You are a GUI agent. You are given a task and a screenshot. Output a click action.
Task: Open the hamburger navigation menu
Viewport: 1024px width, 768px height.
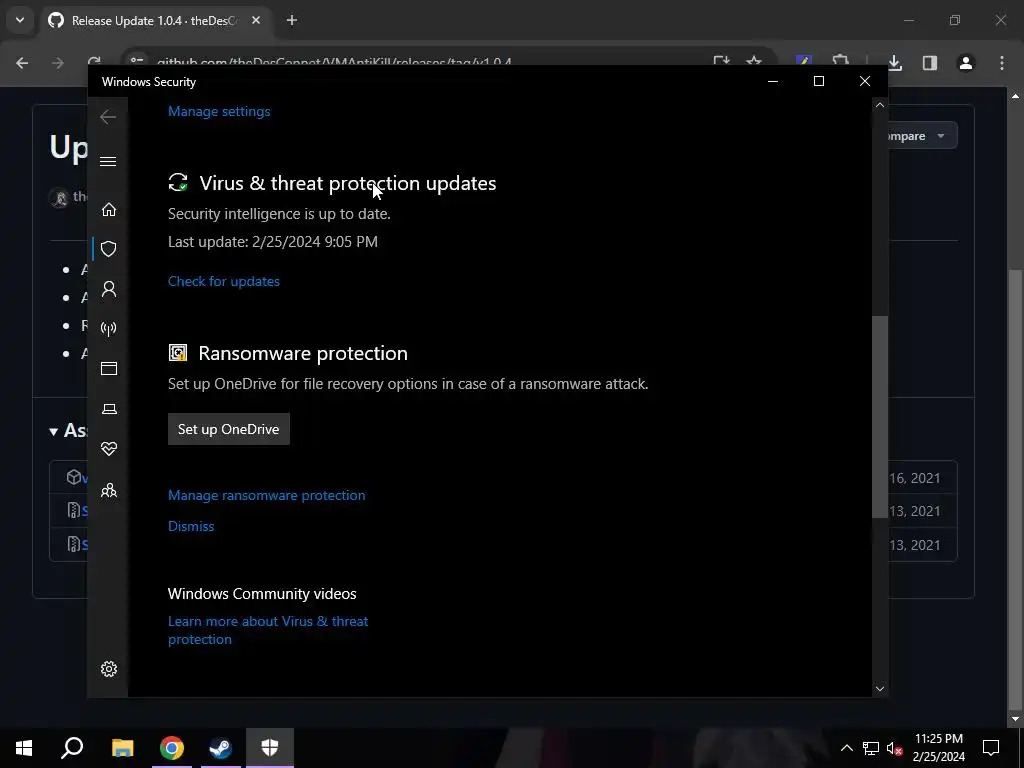pyautogui.click(x=108, y=161)
